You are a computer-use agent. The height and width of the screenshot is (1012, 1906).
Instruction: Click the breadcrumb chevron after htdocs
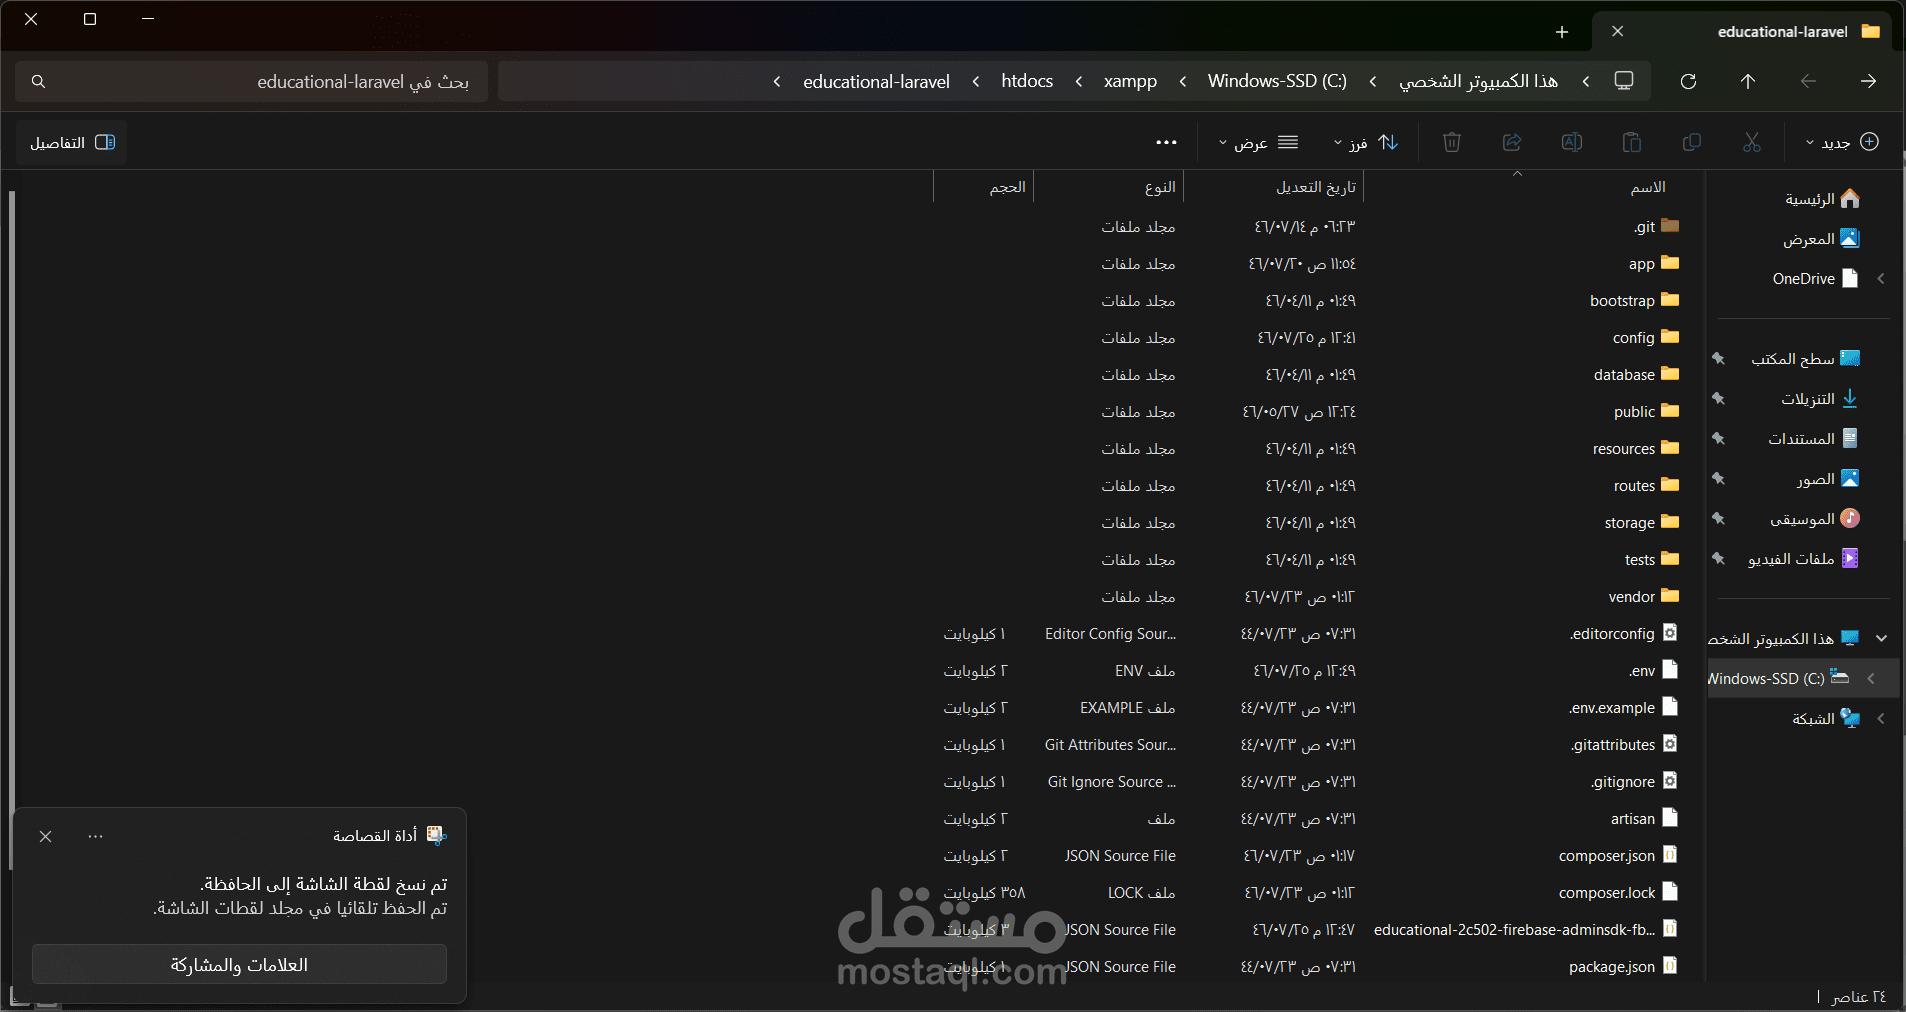pyautogui.click(x=976, y=82)
